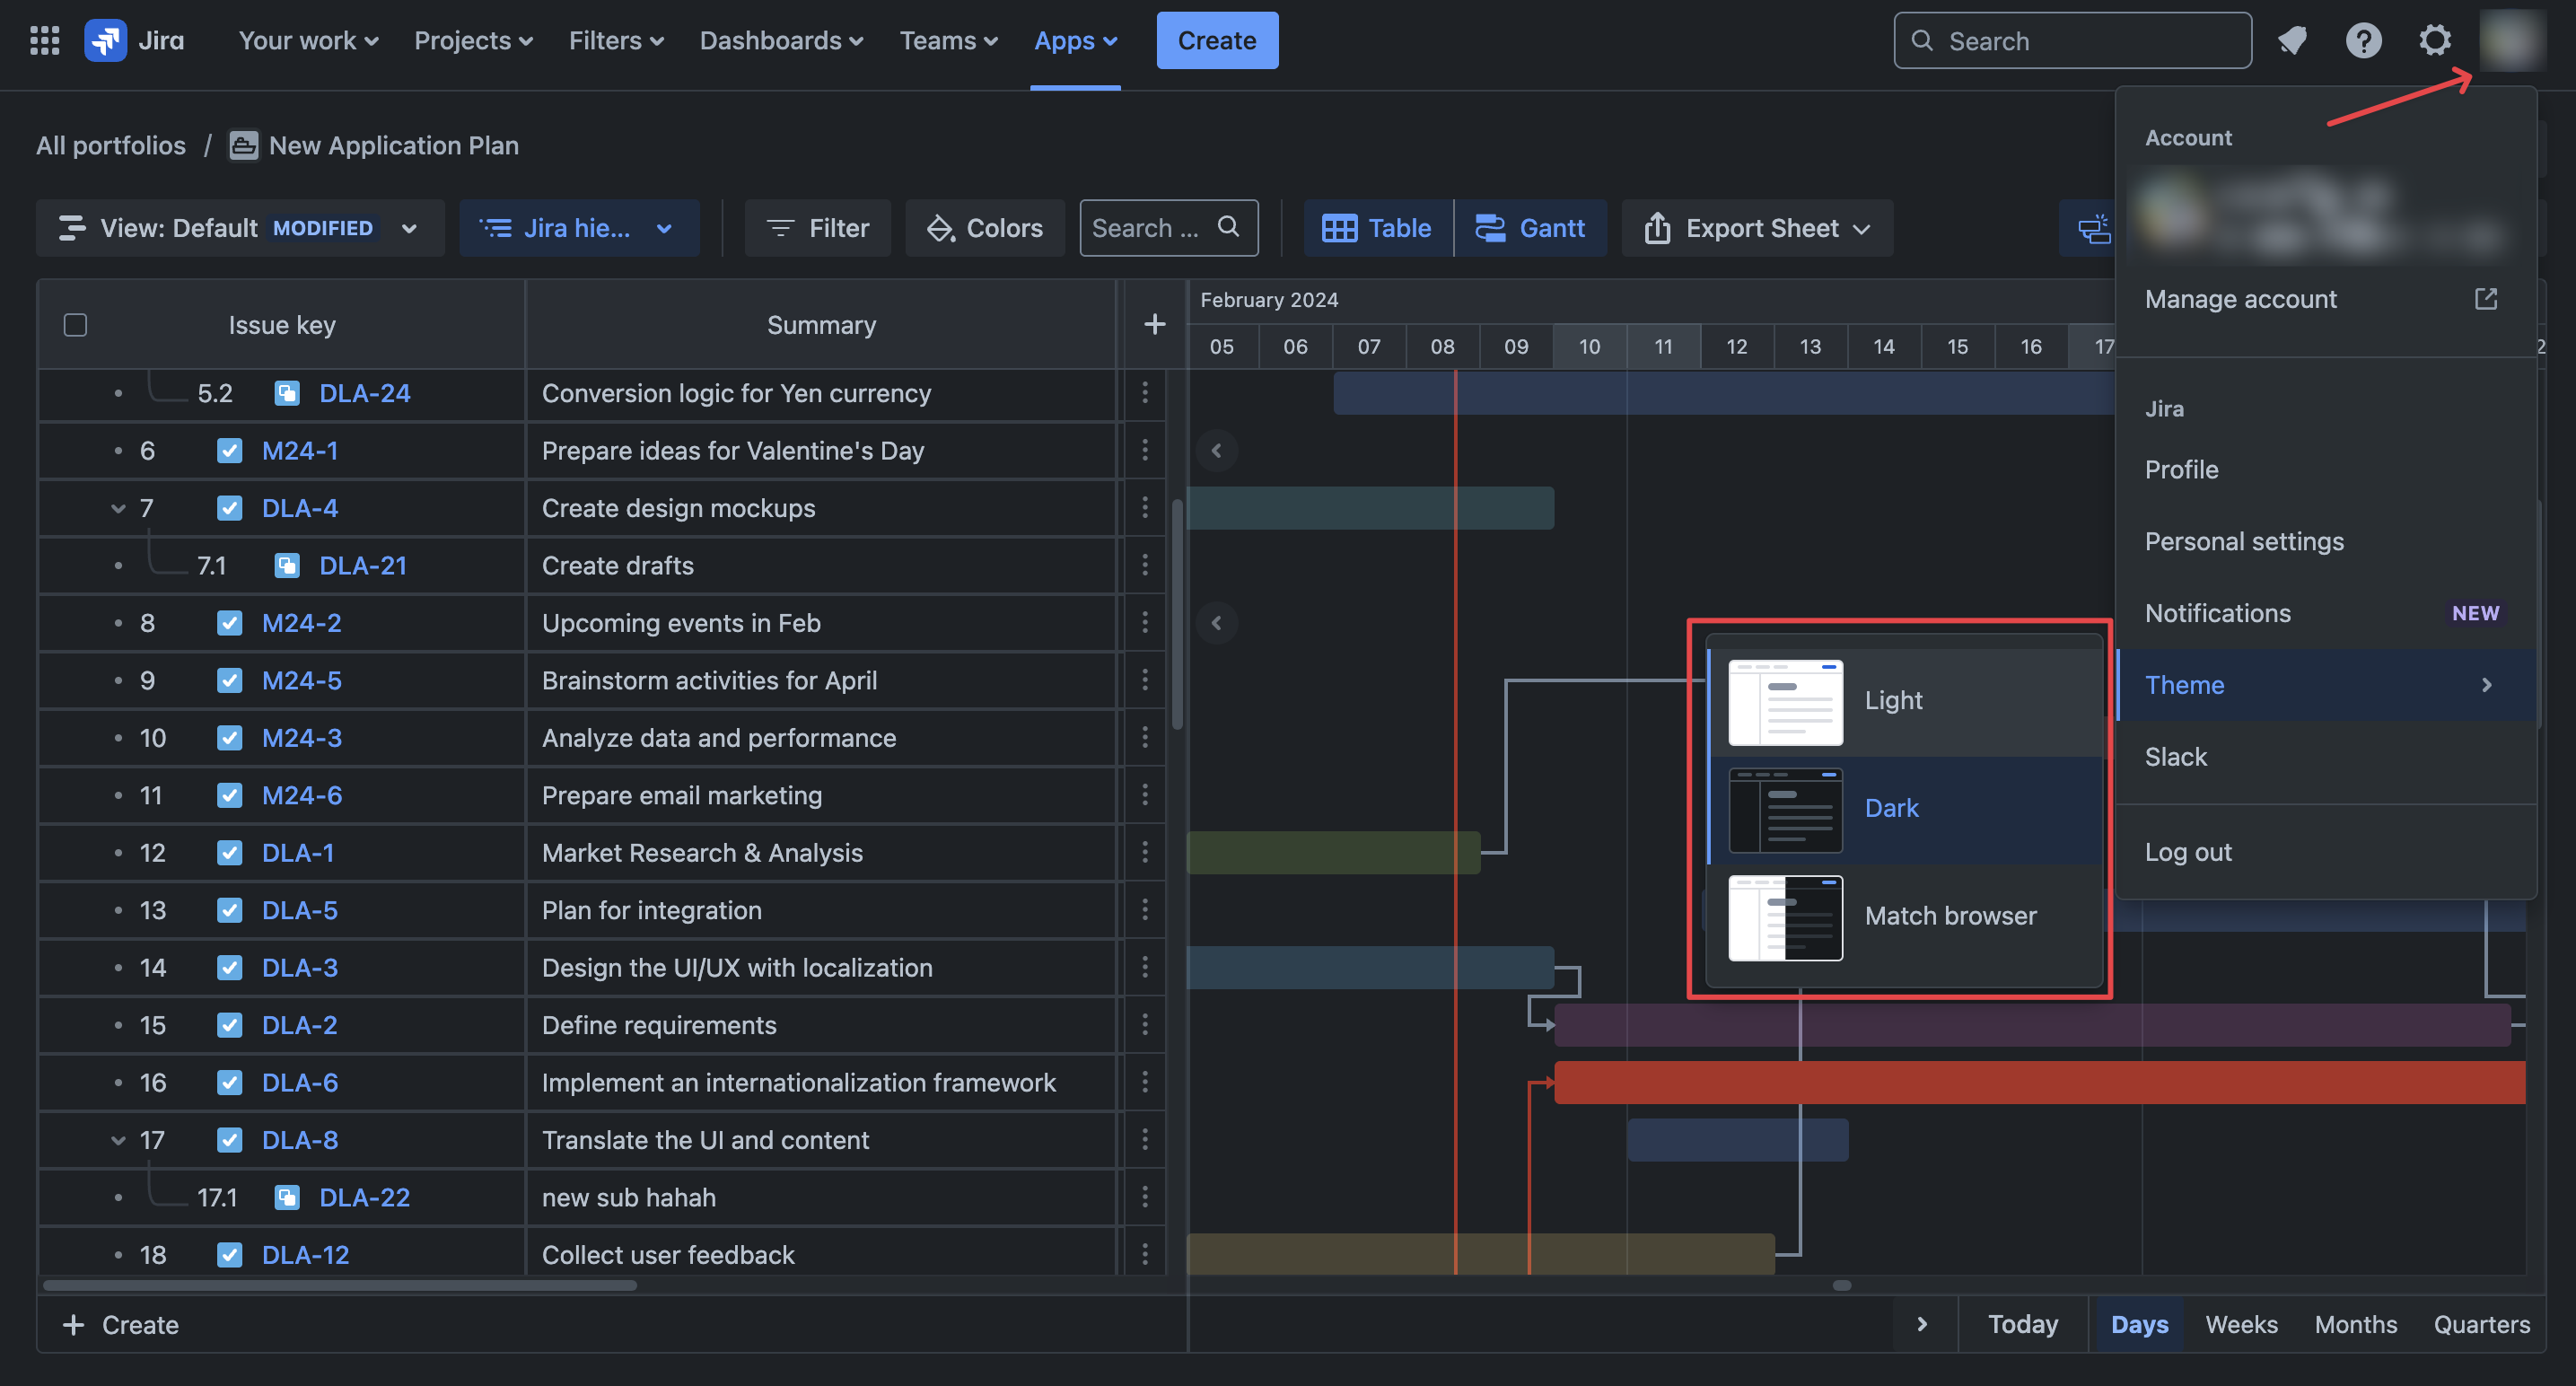Viewport: 2576px width, 1386px height.
Task: Open row menu for Create design mockups
Action: coord(1145,508)
